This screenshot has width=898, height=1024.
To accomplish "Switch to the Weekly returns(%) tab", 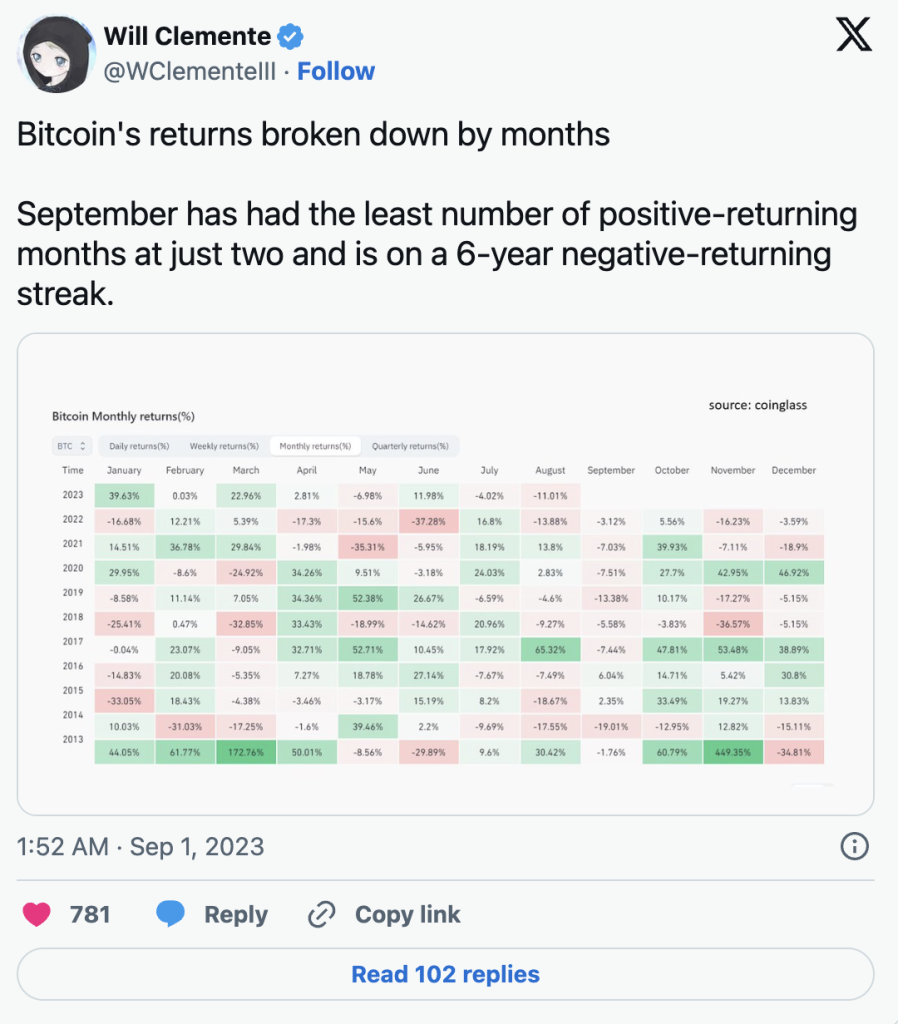I will pyautogui.click(x=224, y=446).
